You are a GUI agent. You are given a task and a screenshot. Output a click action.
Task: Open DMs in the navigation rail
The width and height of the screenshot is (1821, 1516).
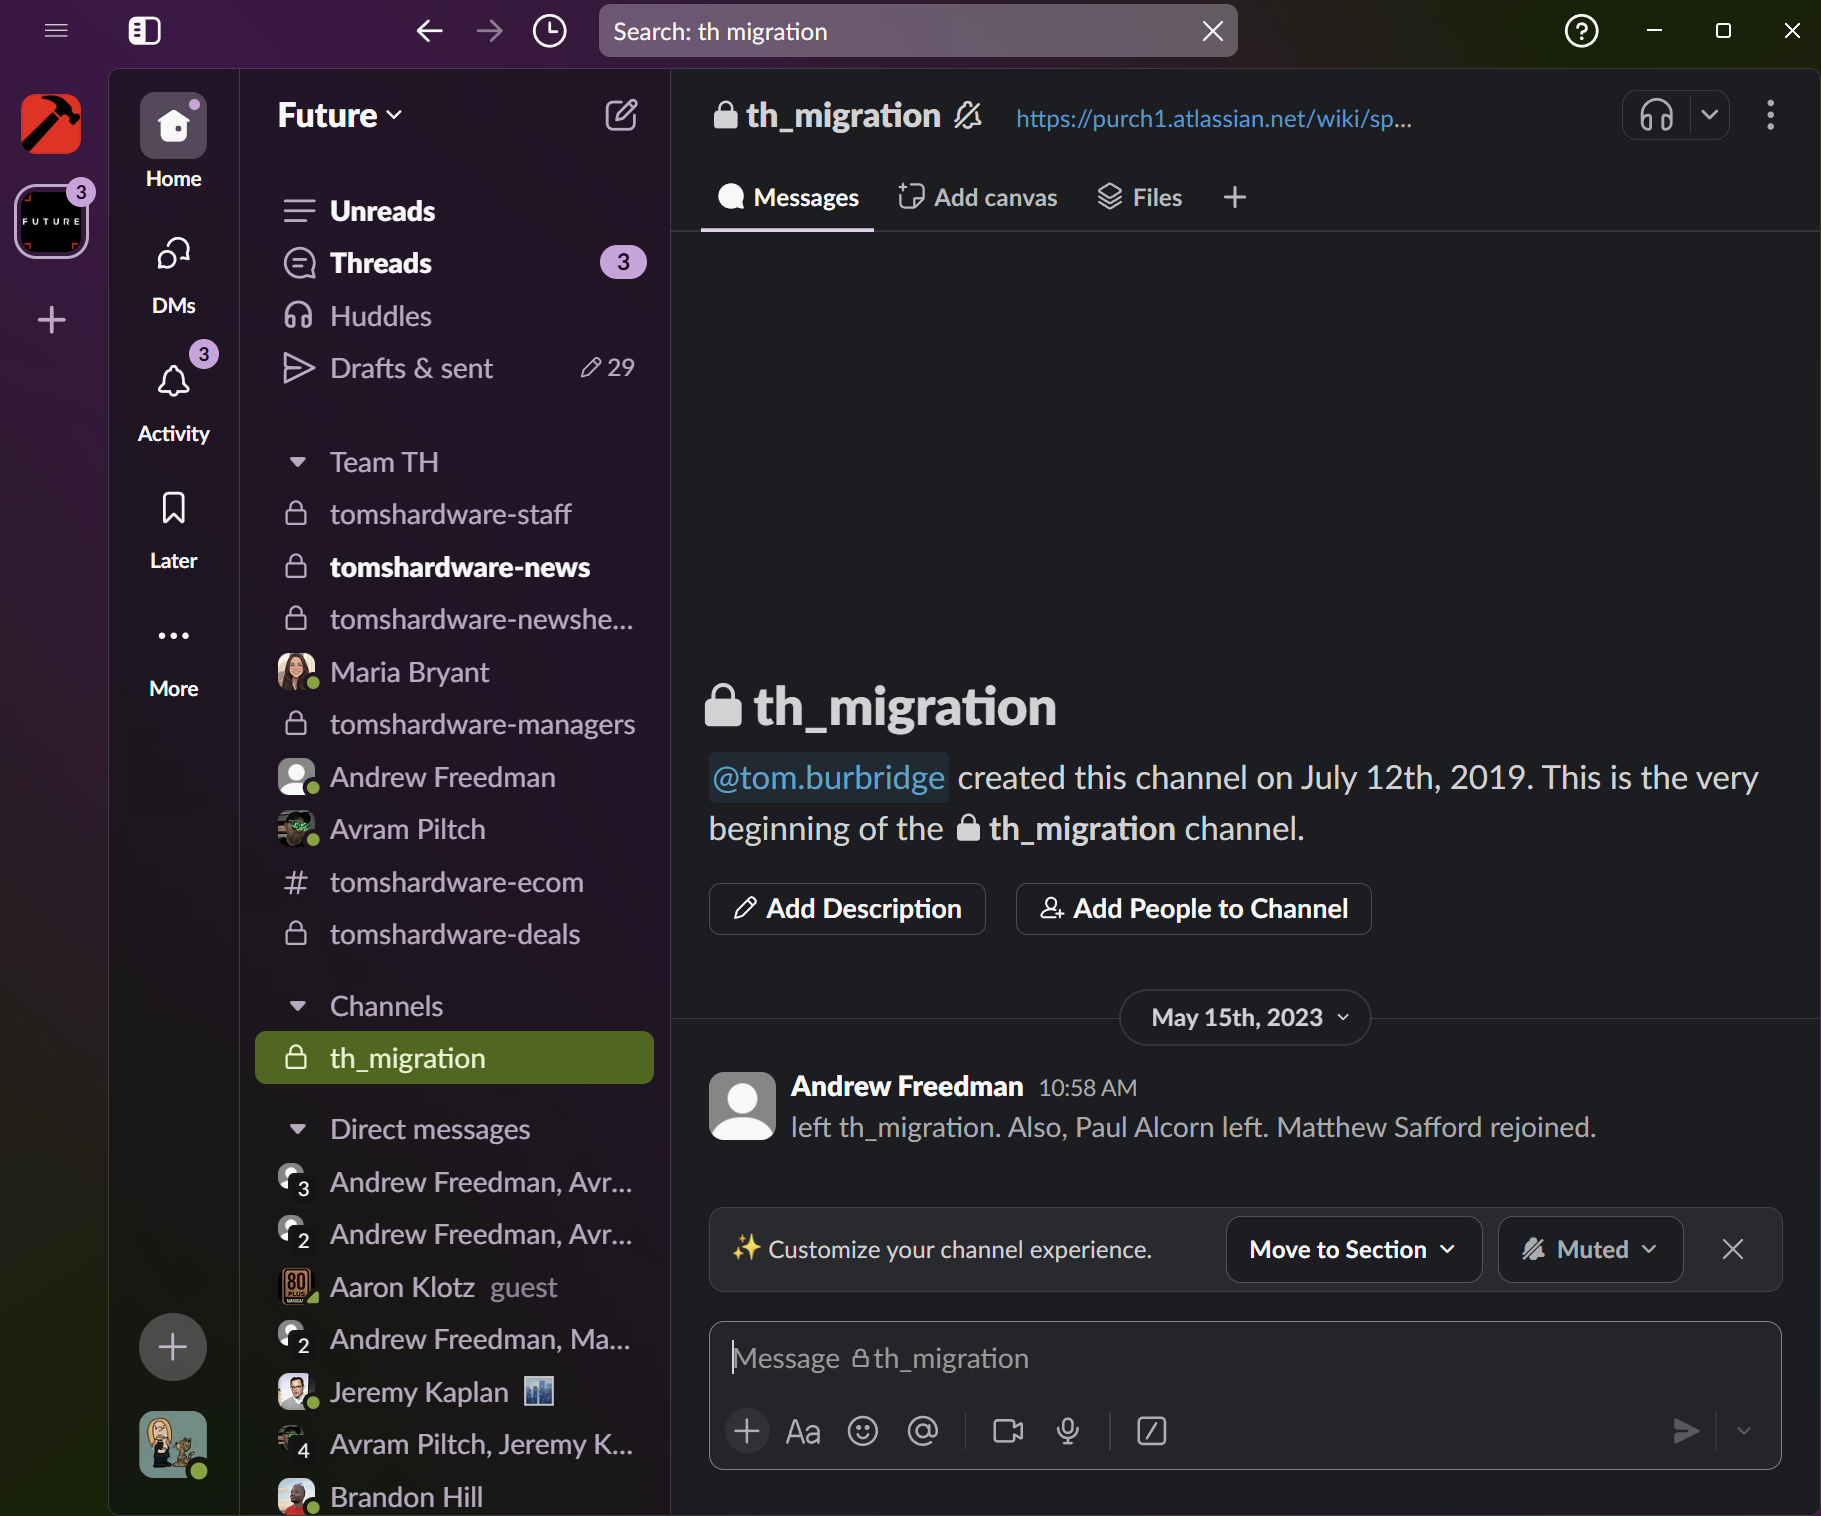click(173, 276)
